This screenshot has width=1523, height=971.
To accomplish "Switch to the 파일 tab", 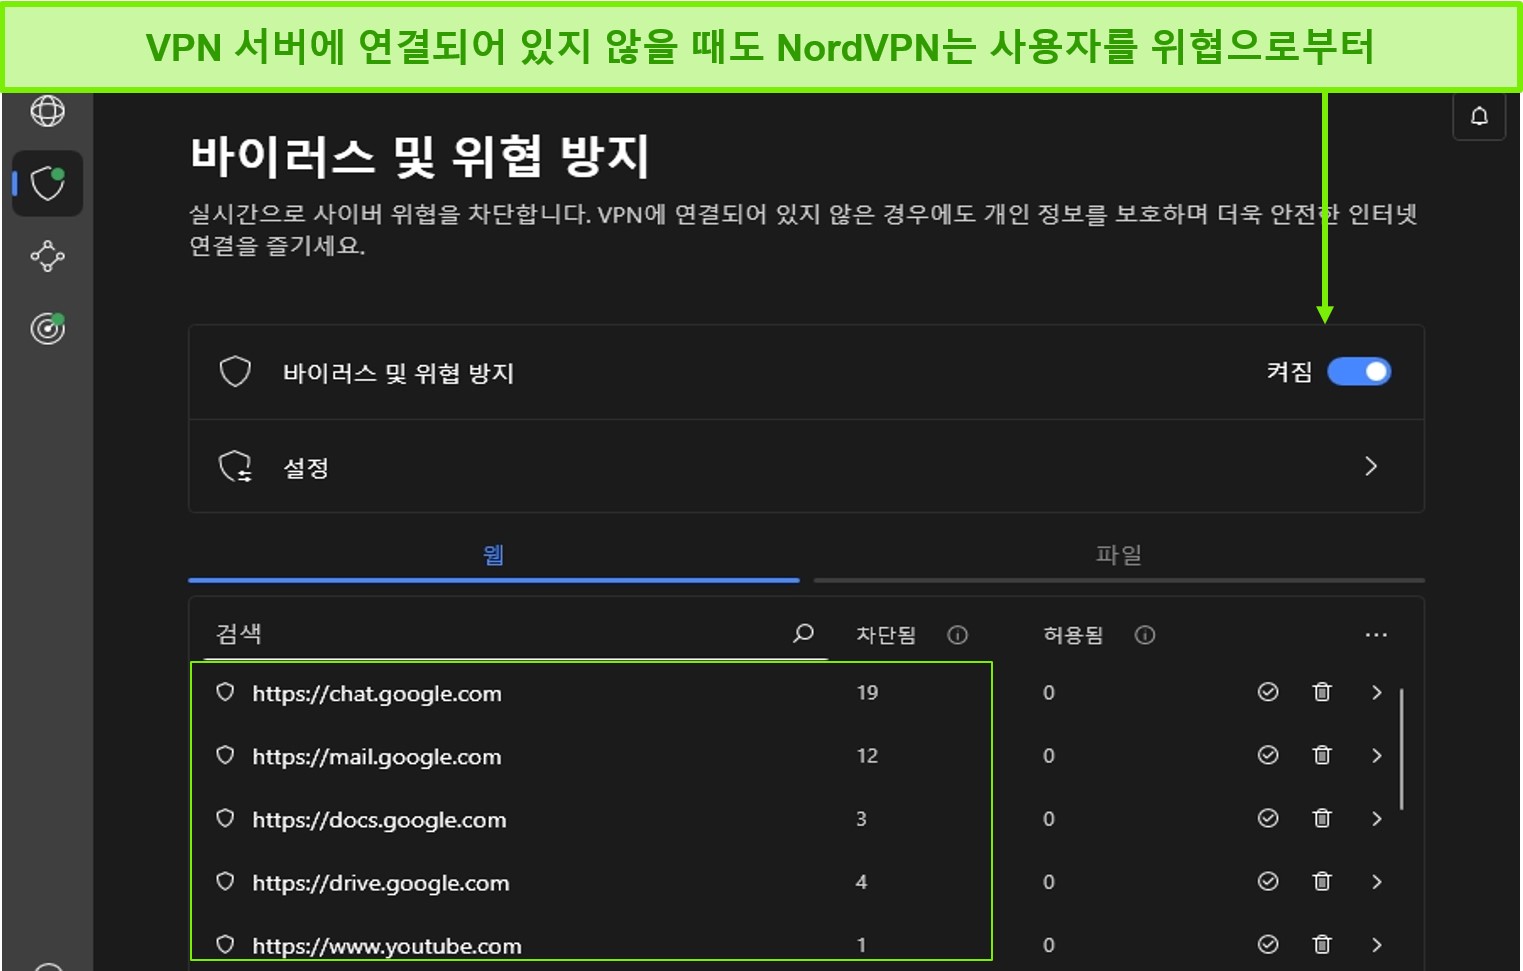I will click(x=1118, y=555).
